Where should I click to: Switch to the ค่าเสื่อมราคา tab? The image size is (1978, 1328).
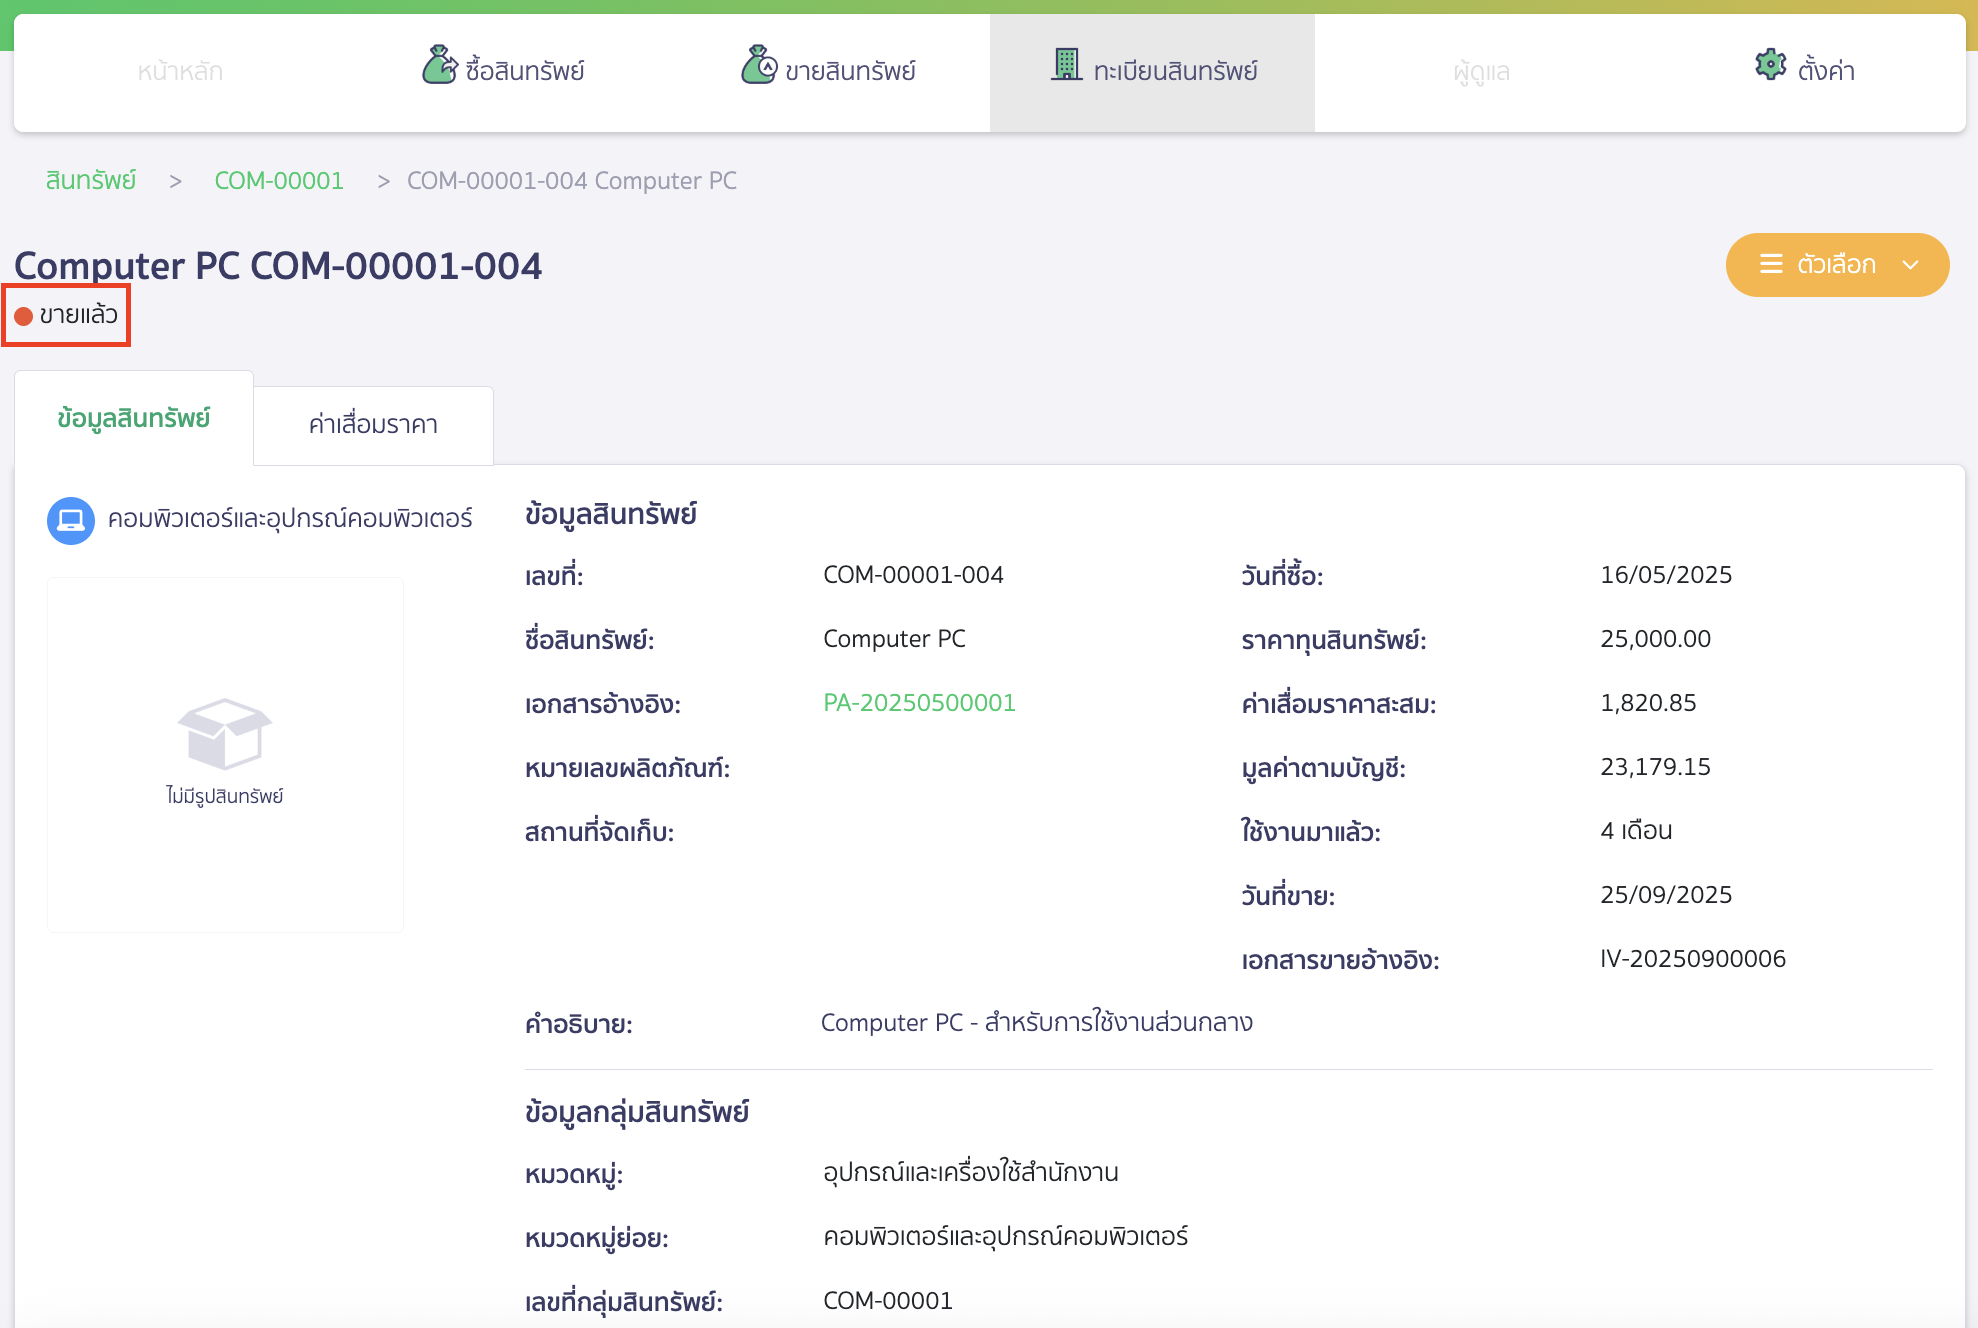click(373, 424)
